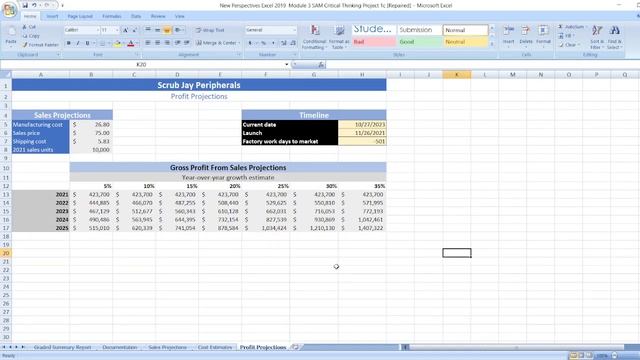This screenshot has width=640, height=360.
Task: Set Middle Align vertical alignment
Action: (x=157, y=30)
